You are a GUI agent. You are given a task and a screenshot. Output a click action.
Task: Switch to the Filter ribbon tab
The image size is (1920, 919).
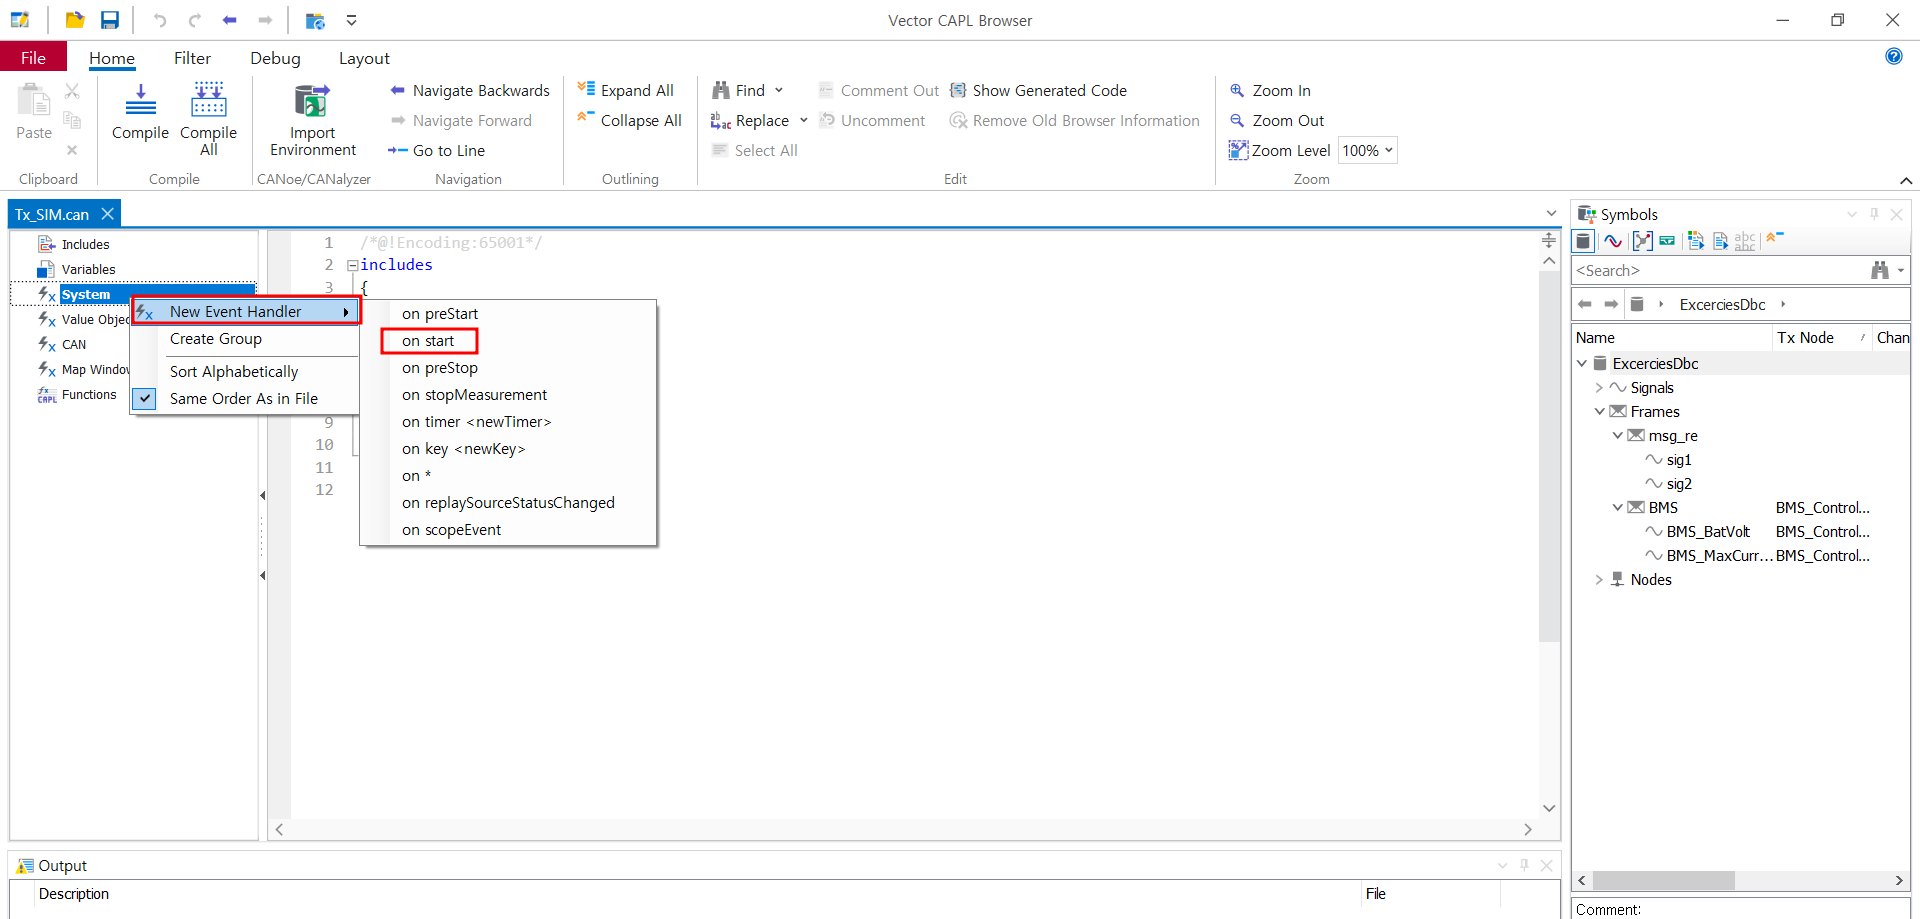pos(192,58)
